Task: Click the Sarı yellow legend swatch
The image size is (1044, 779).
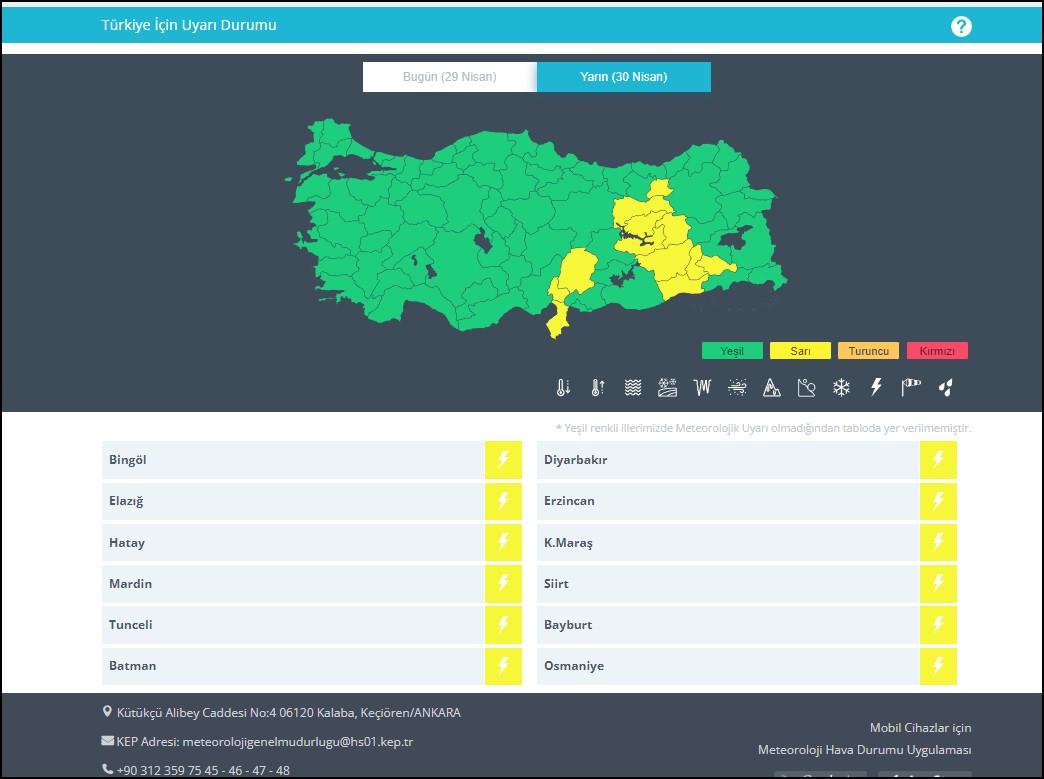Action: point(800,351)
